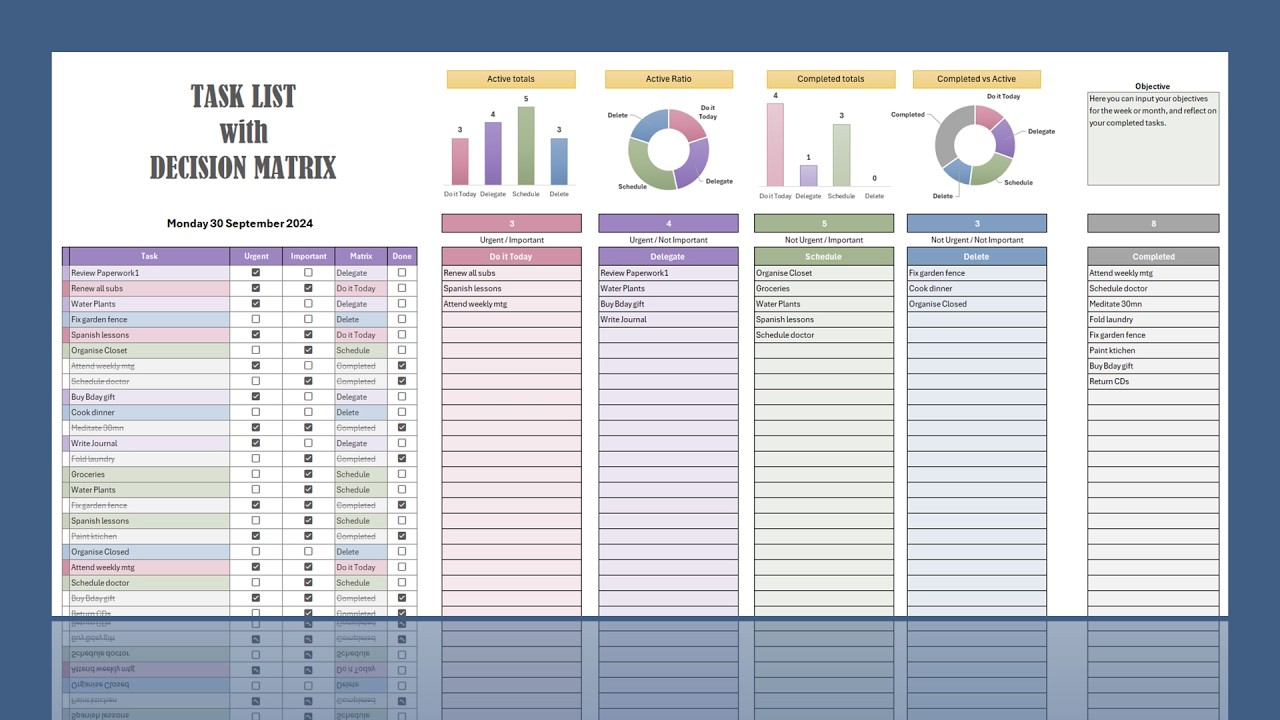Click the Urgent / Important label above Do it Today

pyautogui.click(x=512, y=240)
